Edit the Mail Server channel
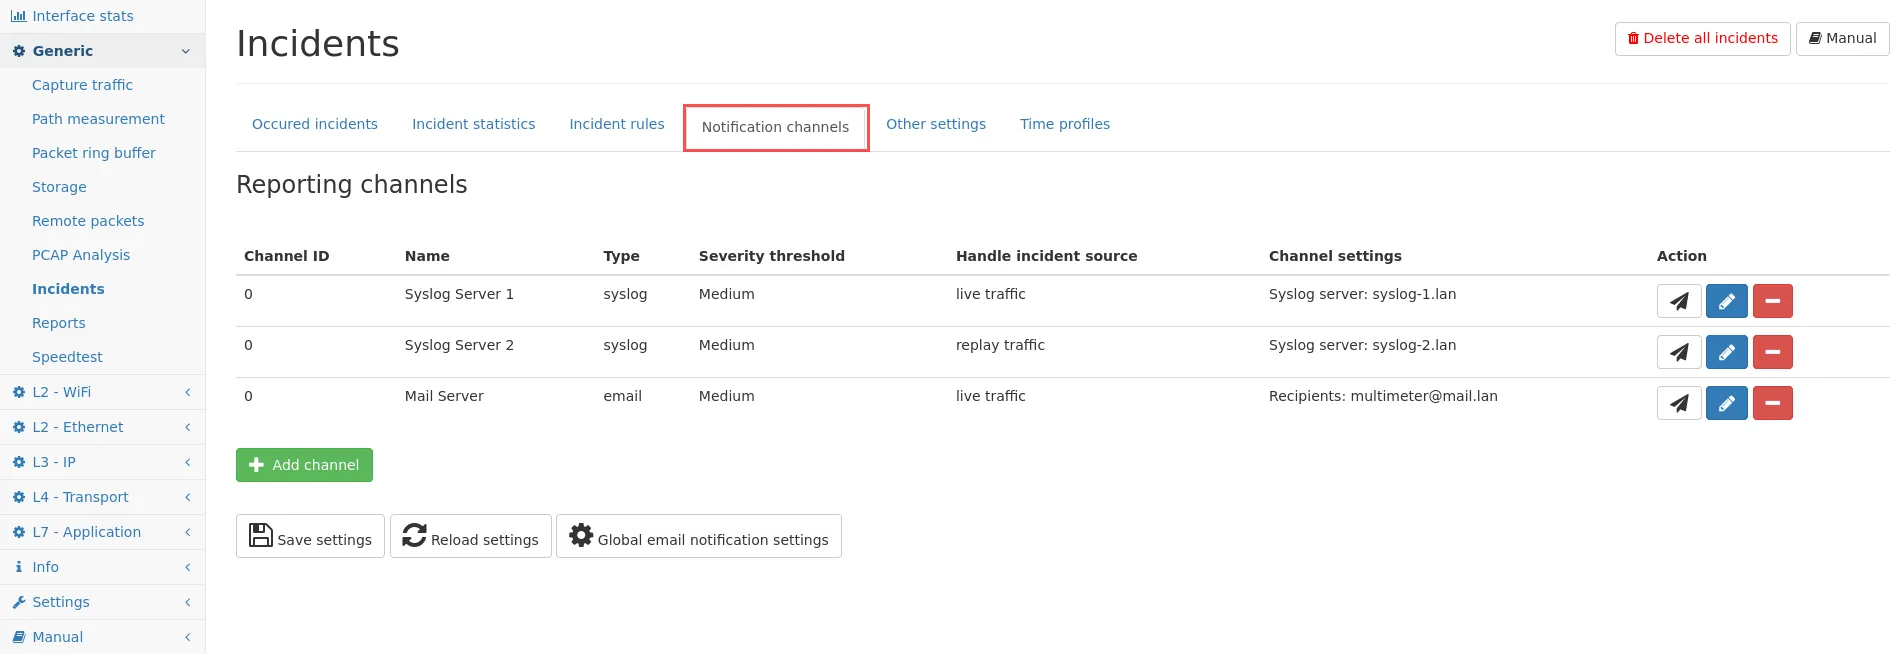This screenshot has width=1894, height=654. click(x=1726, y=403)
